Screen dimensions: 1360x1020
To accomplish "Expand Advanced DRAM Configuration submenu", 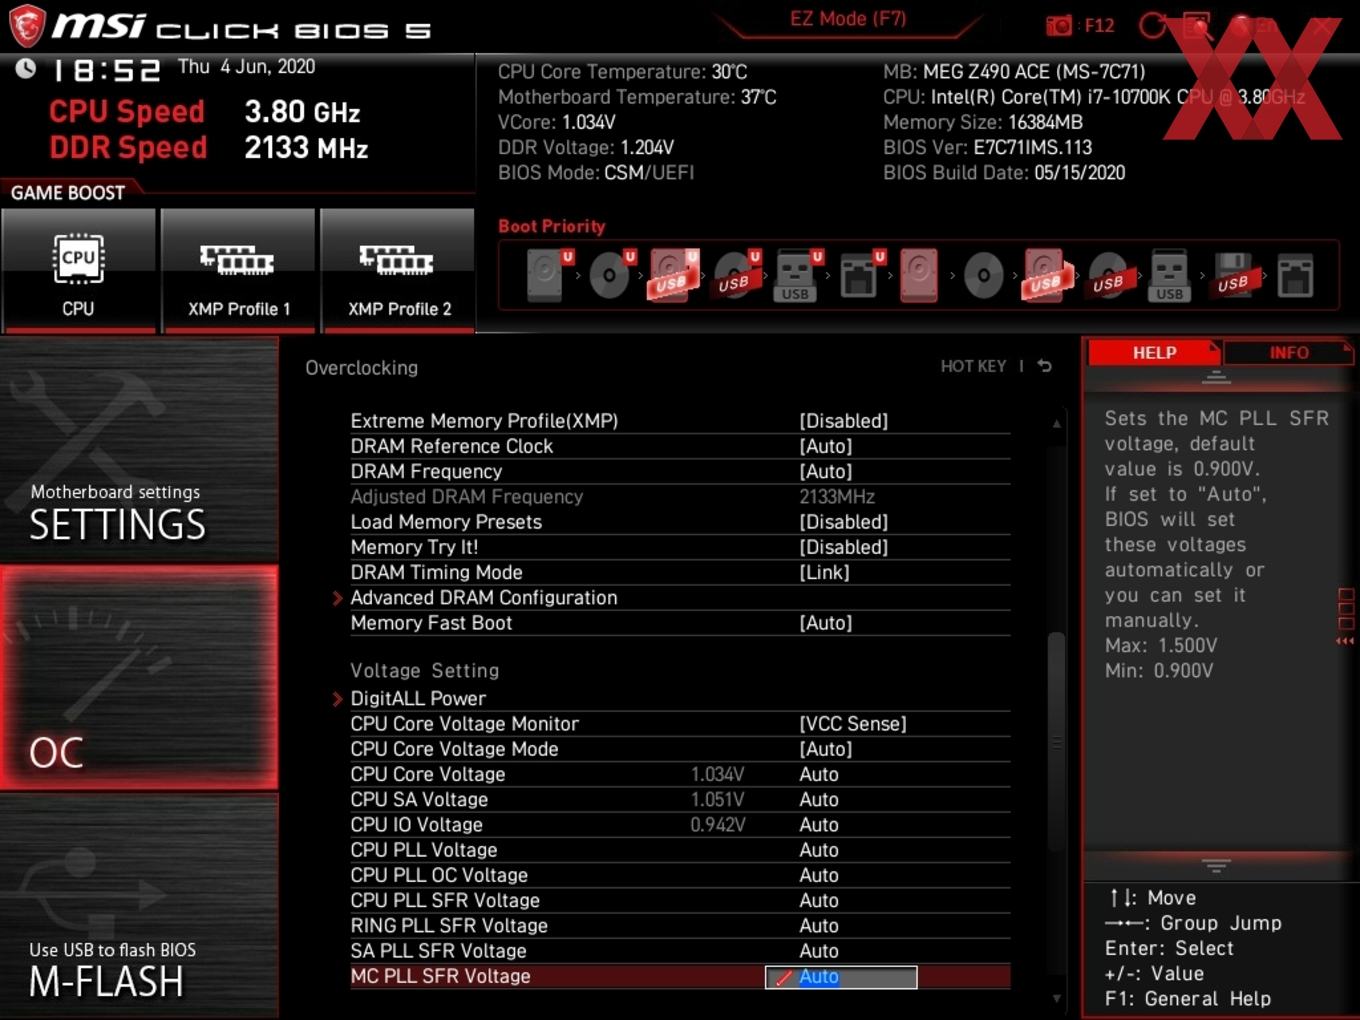I will tap(484, 597).
